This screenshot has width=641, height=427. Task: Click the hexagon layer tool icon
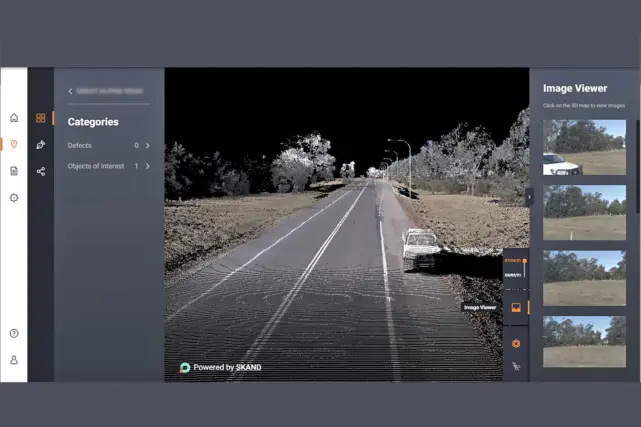pos(516,343)
